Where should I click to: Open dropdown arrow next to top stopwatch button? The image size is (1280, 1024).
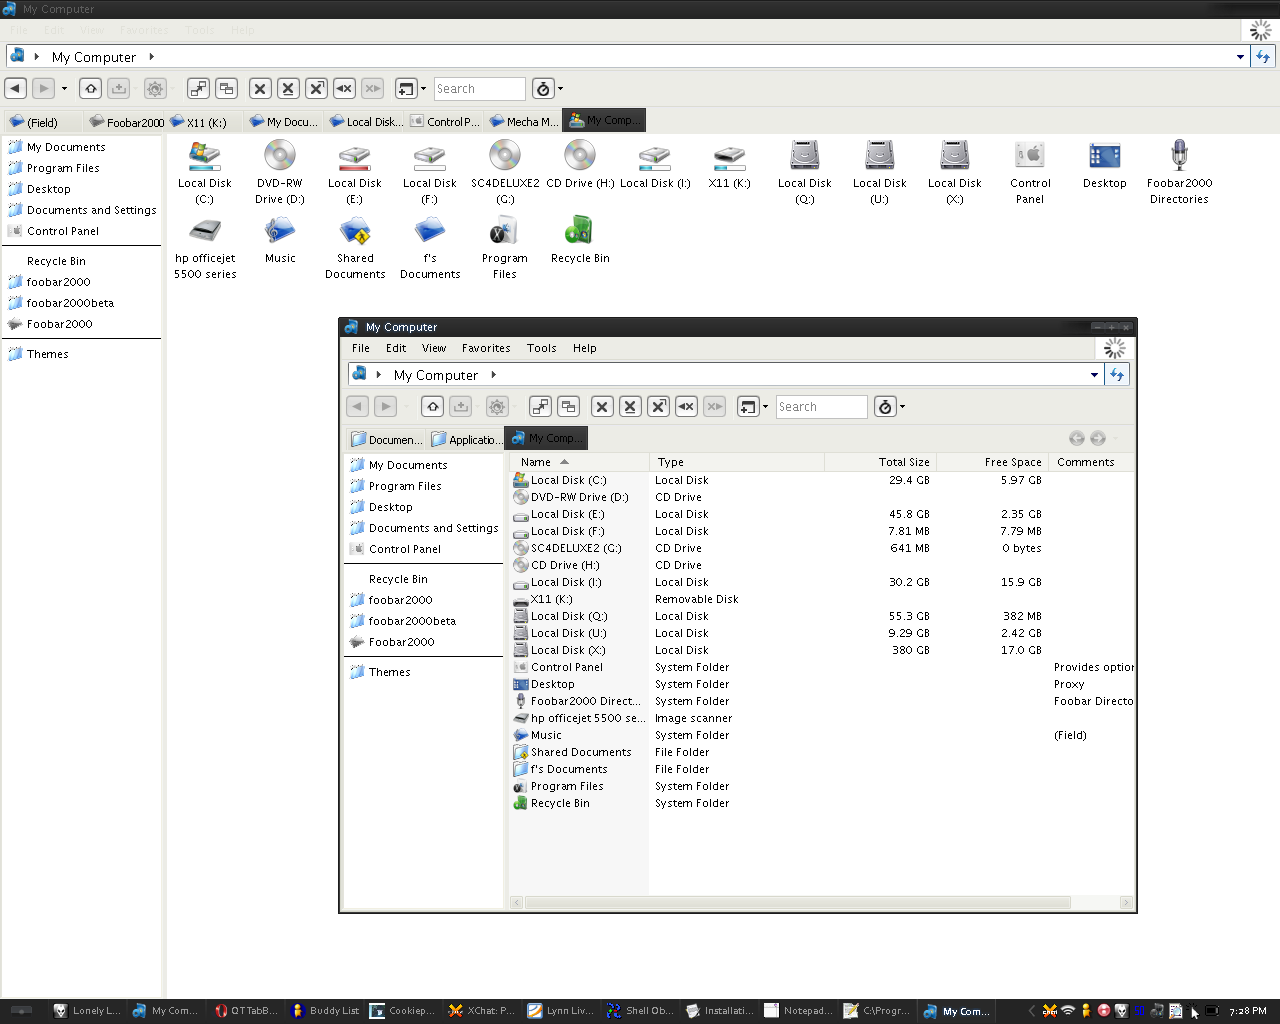560,89
